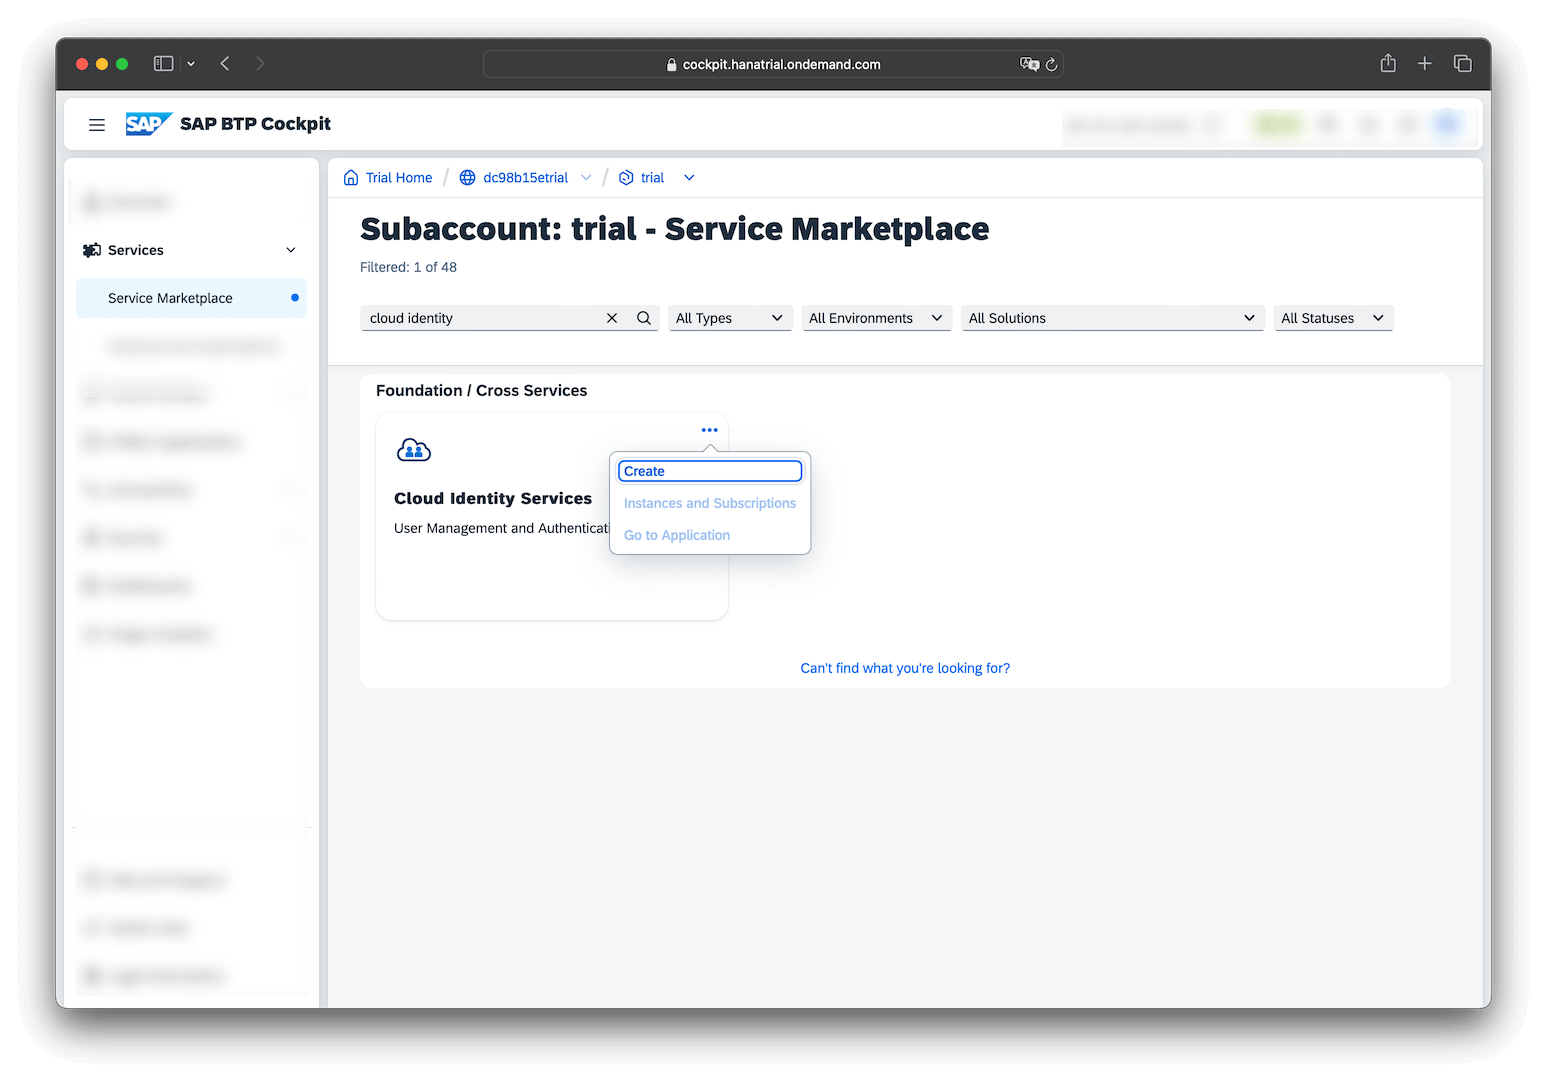
Task: Click the Services puzzle-piece icon
Action: coord(92,249)
